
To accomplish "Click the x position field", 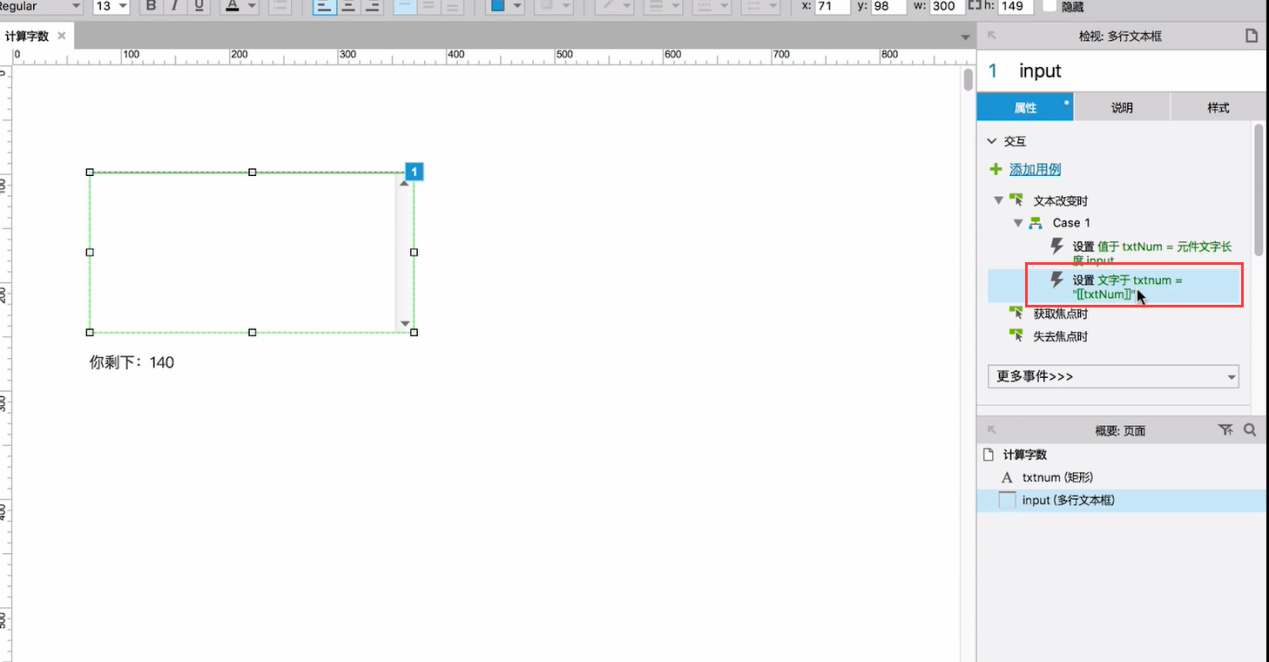I will pos(832,6).
